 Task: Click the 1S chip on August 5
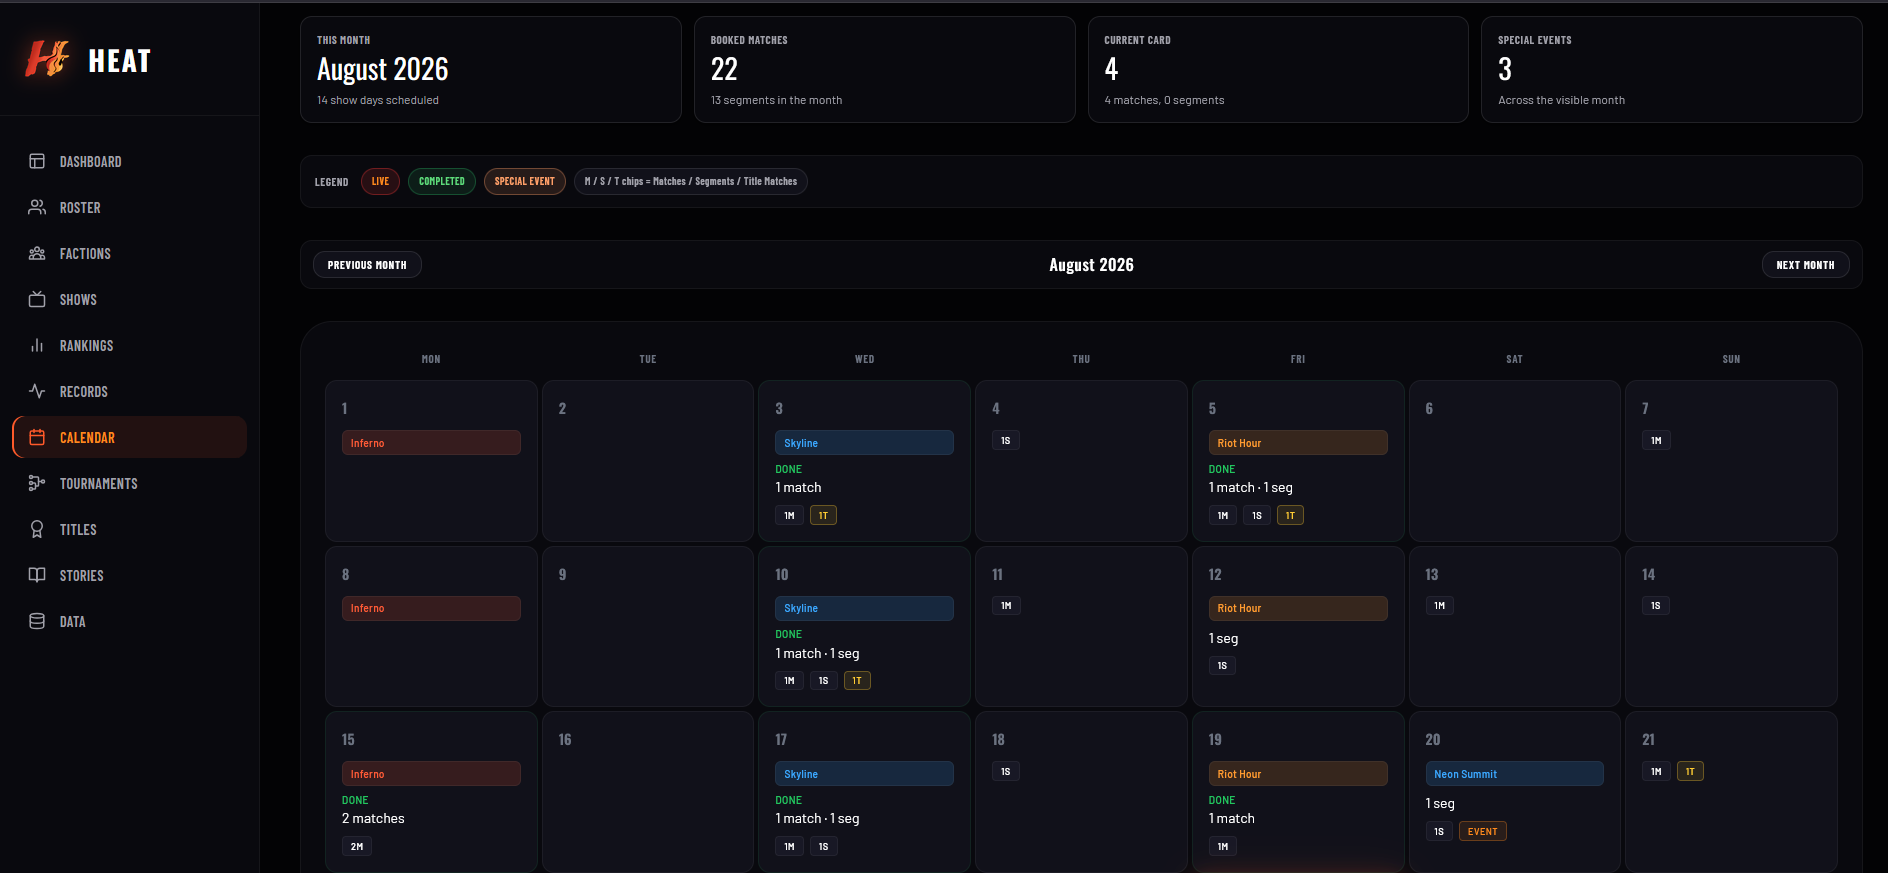click(1257, 516)
